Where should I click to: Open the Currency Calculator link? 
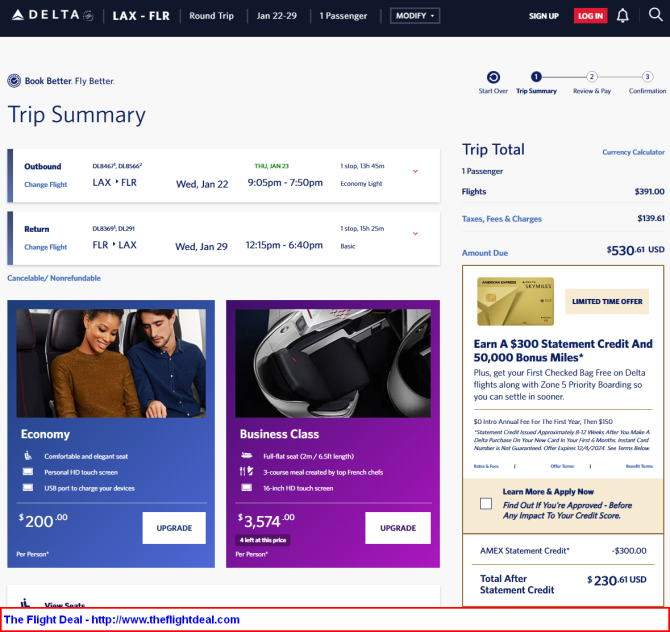(633, 152)
